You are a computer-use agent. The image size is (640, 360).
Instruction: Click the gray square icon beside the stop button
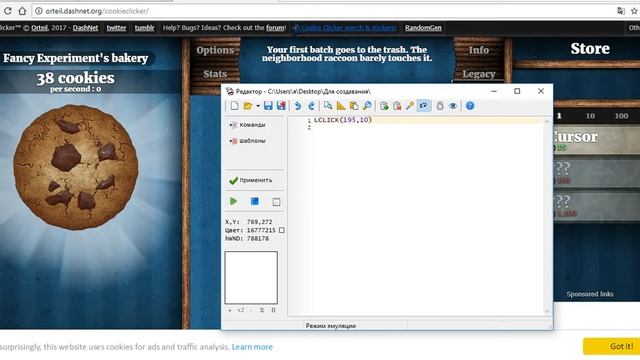pos(276,202)
